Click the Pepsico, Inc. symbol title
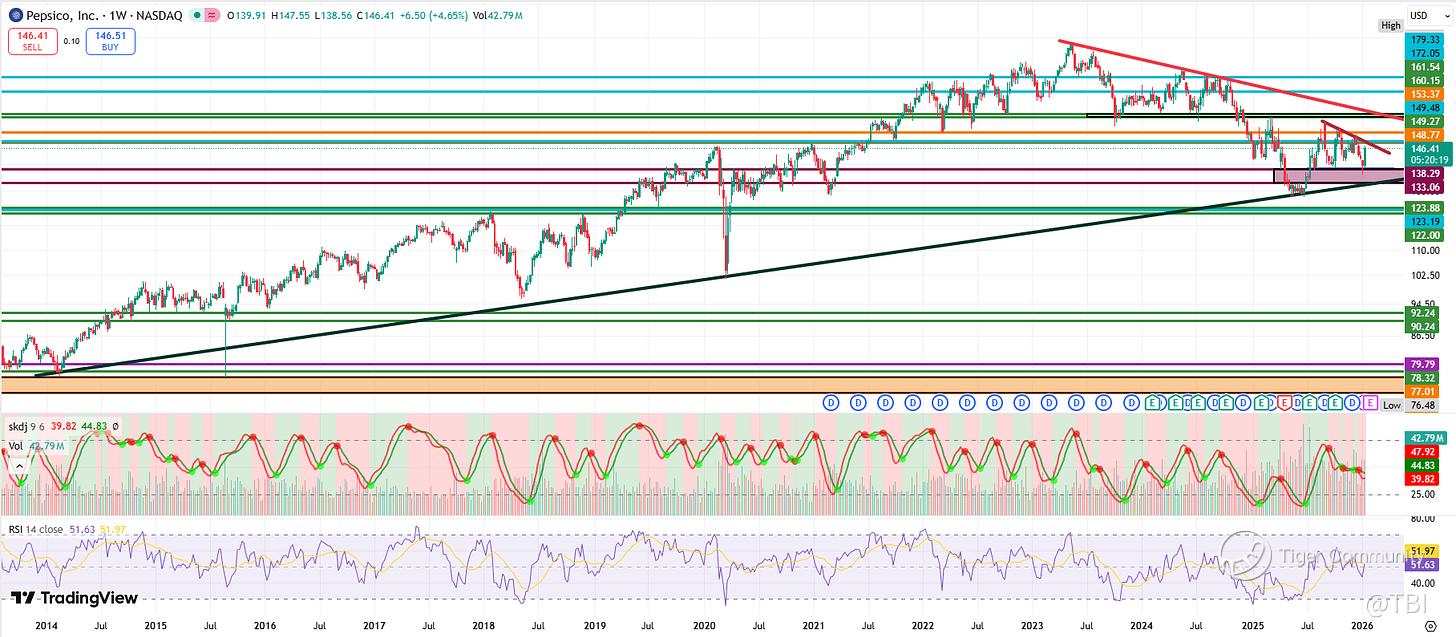This screenshot has height=637, width=1456. pyautogui.click(x=62, y=15)
